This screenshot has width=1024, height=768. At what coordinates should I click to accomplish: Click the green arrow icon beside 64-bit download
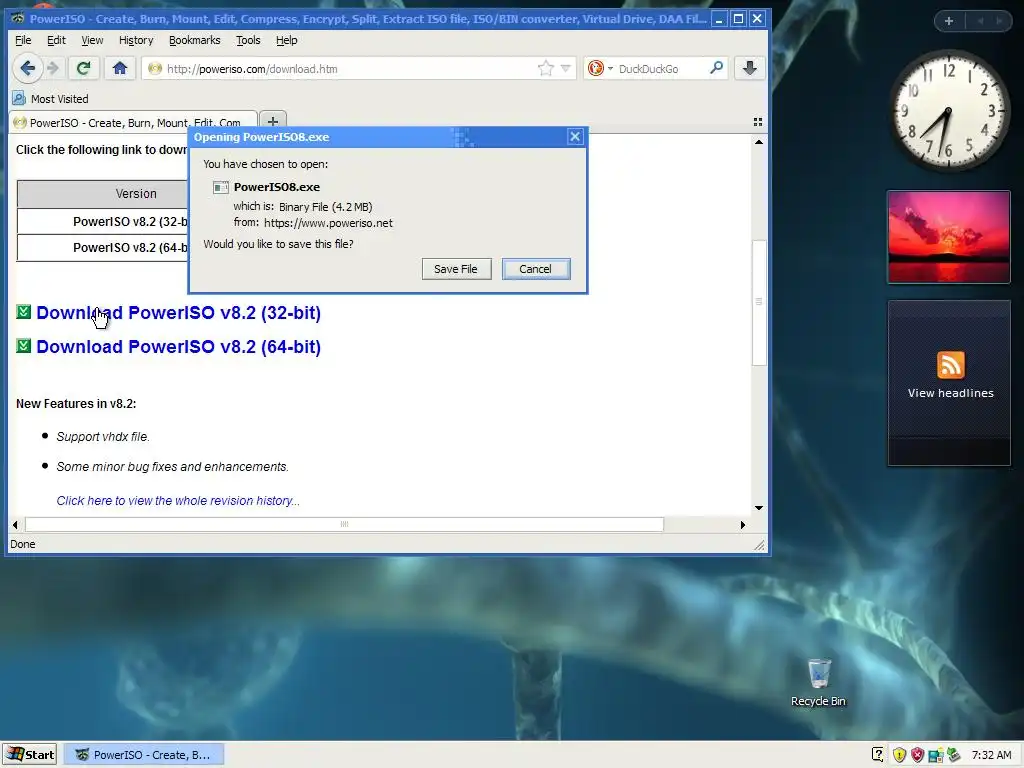[x=24, y=345]
